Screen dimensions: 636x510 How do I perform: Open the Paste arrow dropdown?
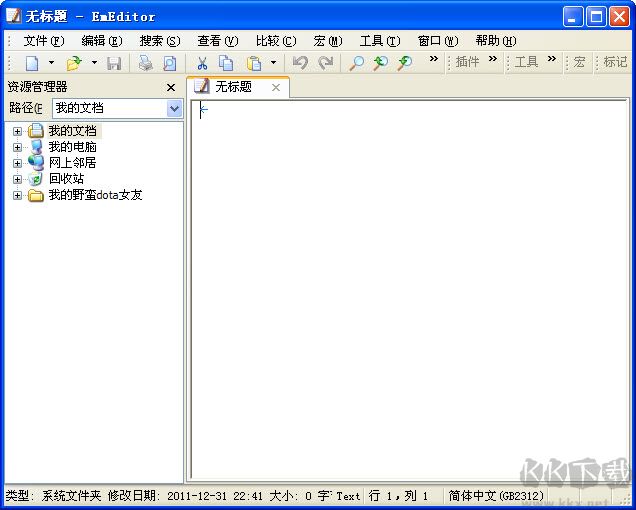(x=273, y=62)
